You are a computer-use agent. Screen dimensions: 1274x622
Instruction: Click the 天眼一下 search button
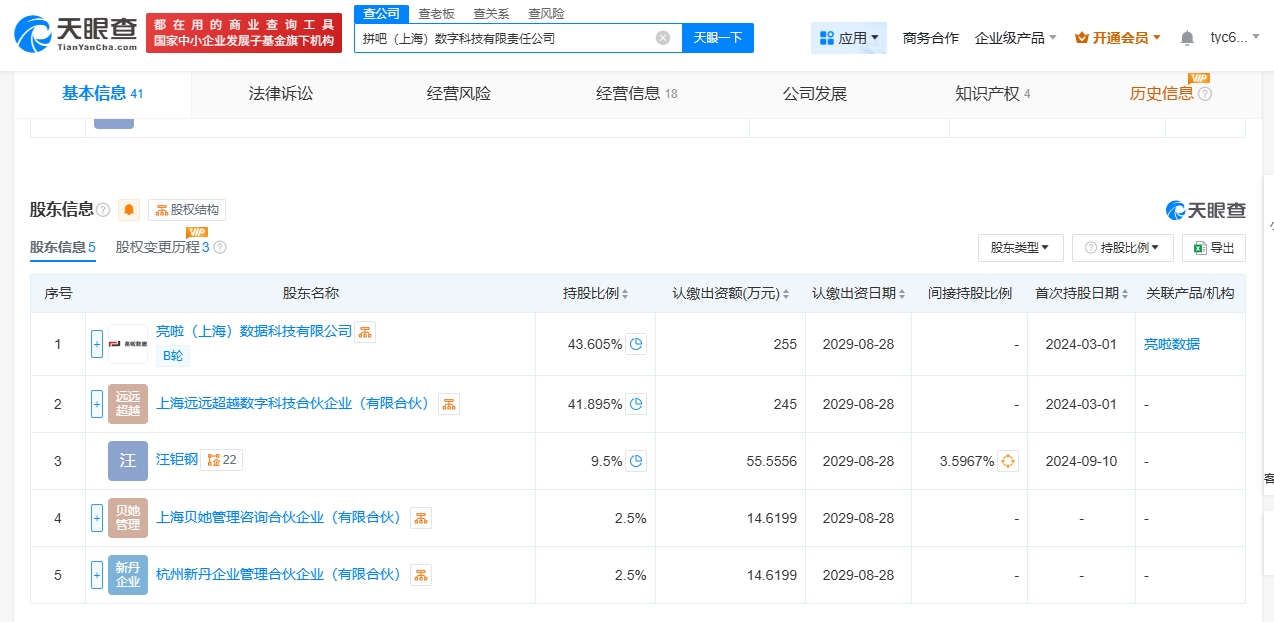tap(718, 38)
